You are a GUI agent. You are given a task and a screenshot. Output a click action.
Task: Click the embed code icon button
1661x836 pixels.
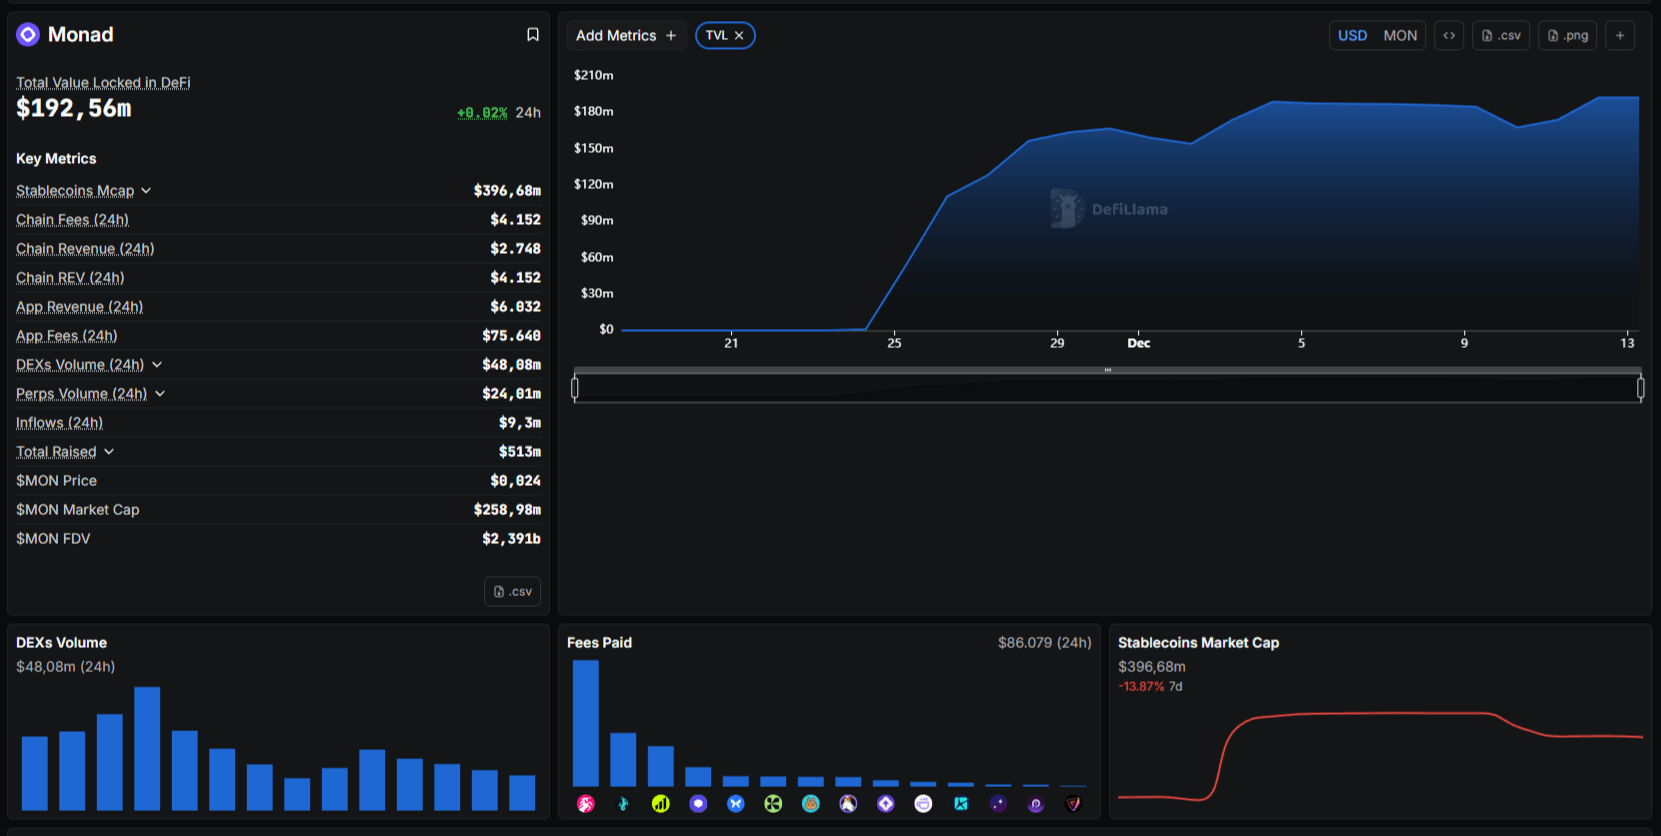(1449, 36)
